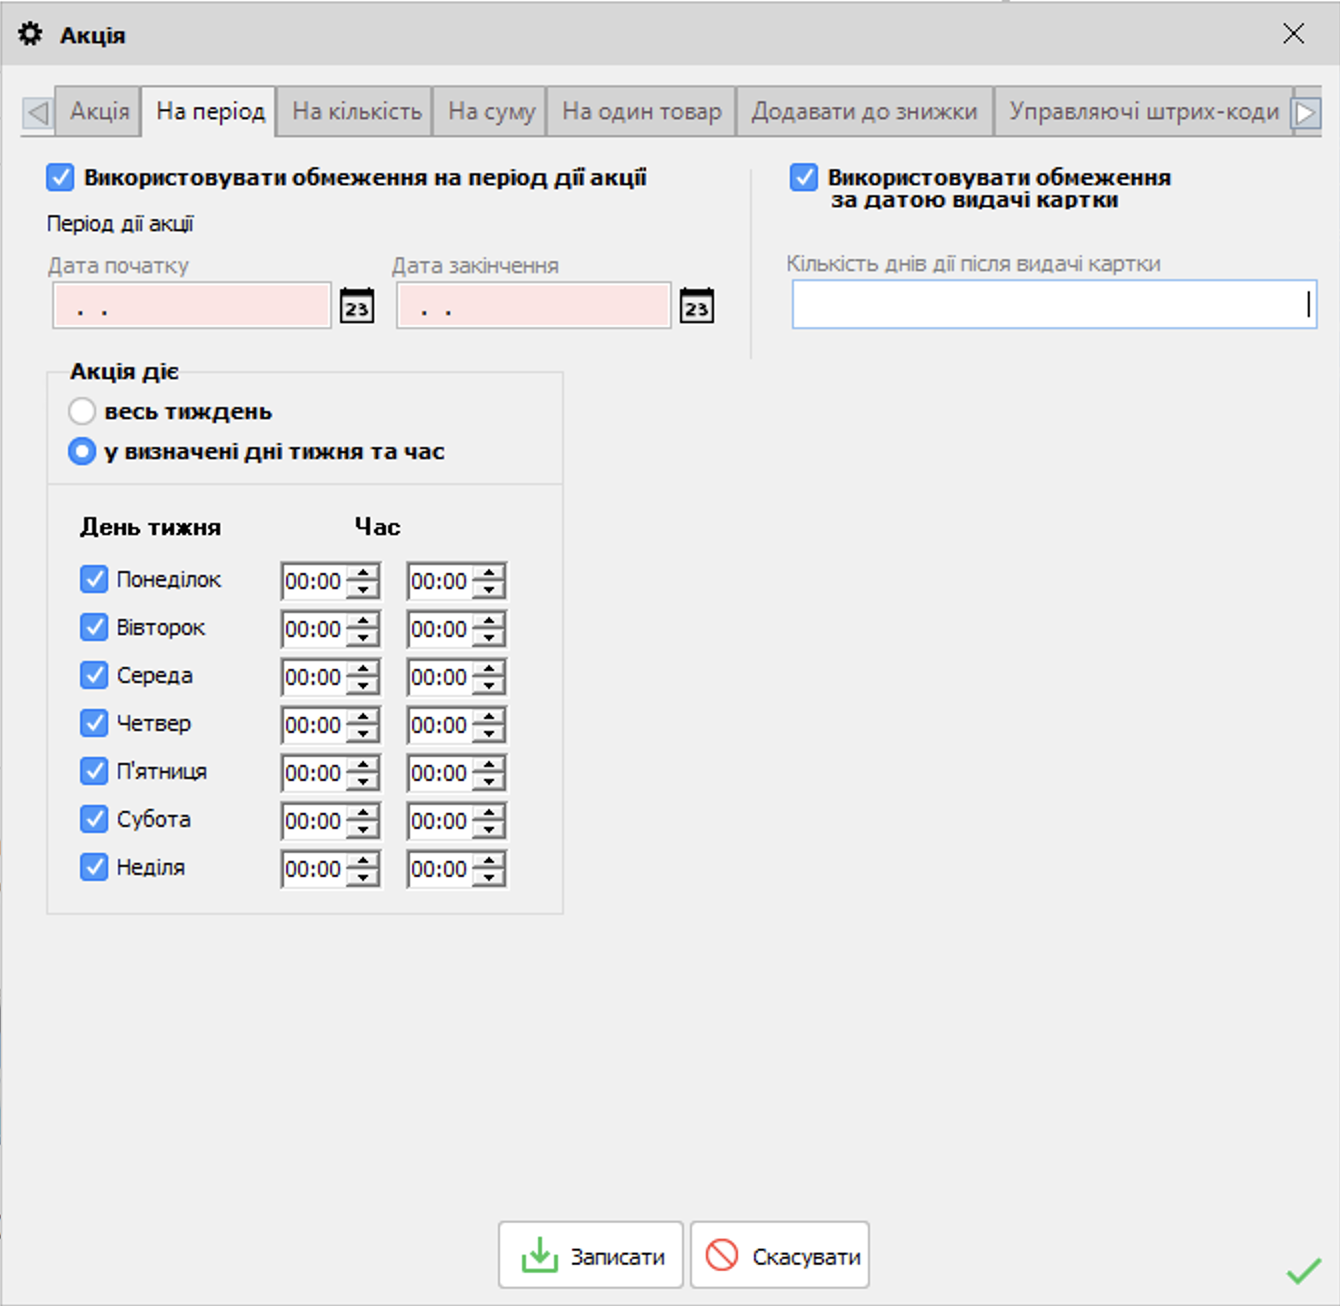Open calendar picker for Дата початку
Viewport: 1340px width, 1306px height.
click(357, 306)
